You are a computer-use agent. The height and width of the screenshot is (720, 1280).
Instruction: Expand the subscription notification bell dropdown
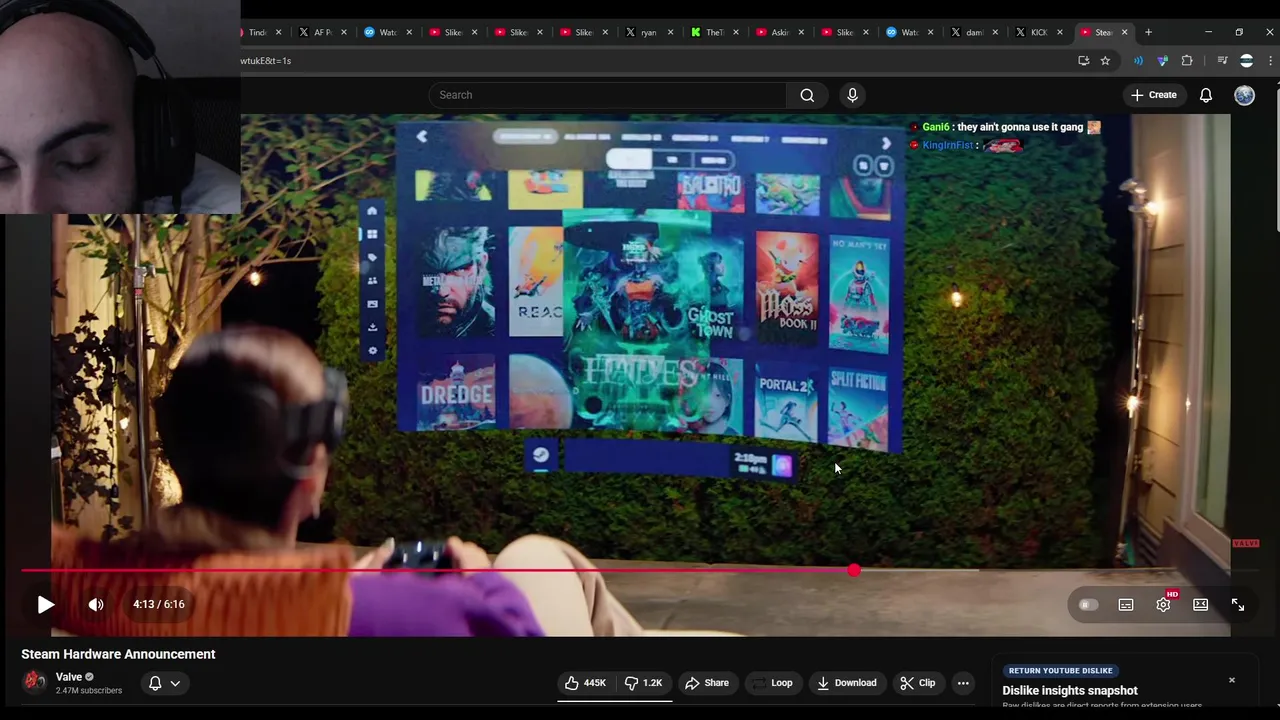pos(165,683)
